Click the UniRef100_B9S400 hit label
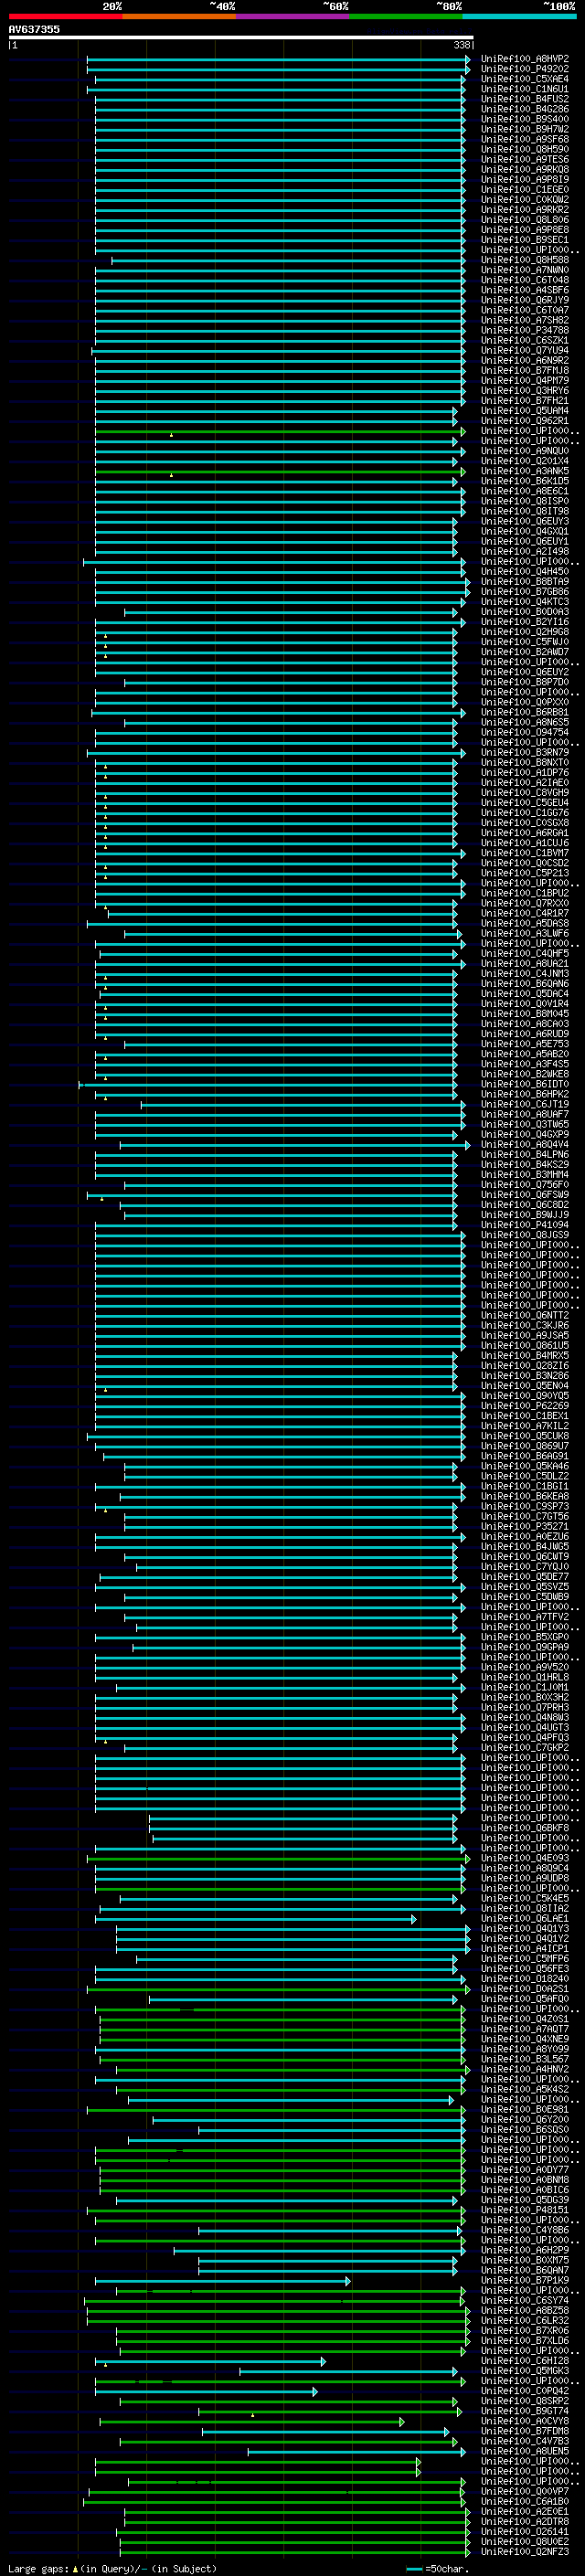 (x=524, y=119)
